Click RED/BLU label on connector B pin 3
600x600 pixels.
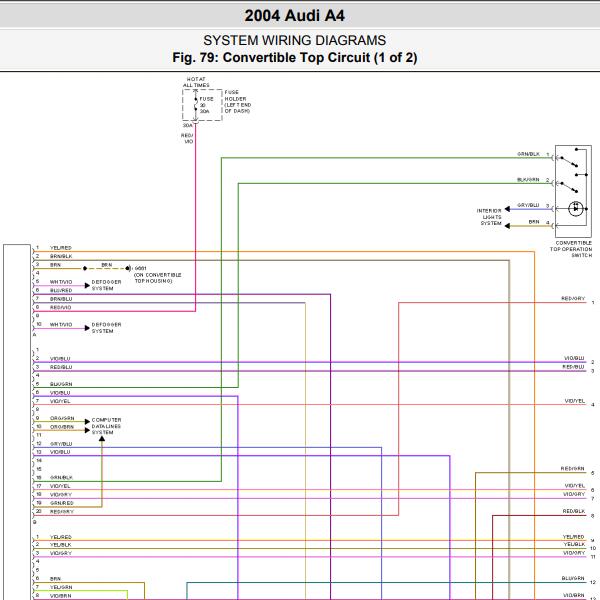point(61,367)
